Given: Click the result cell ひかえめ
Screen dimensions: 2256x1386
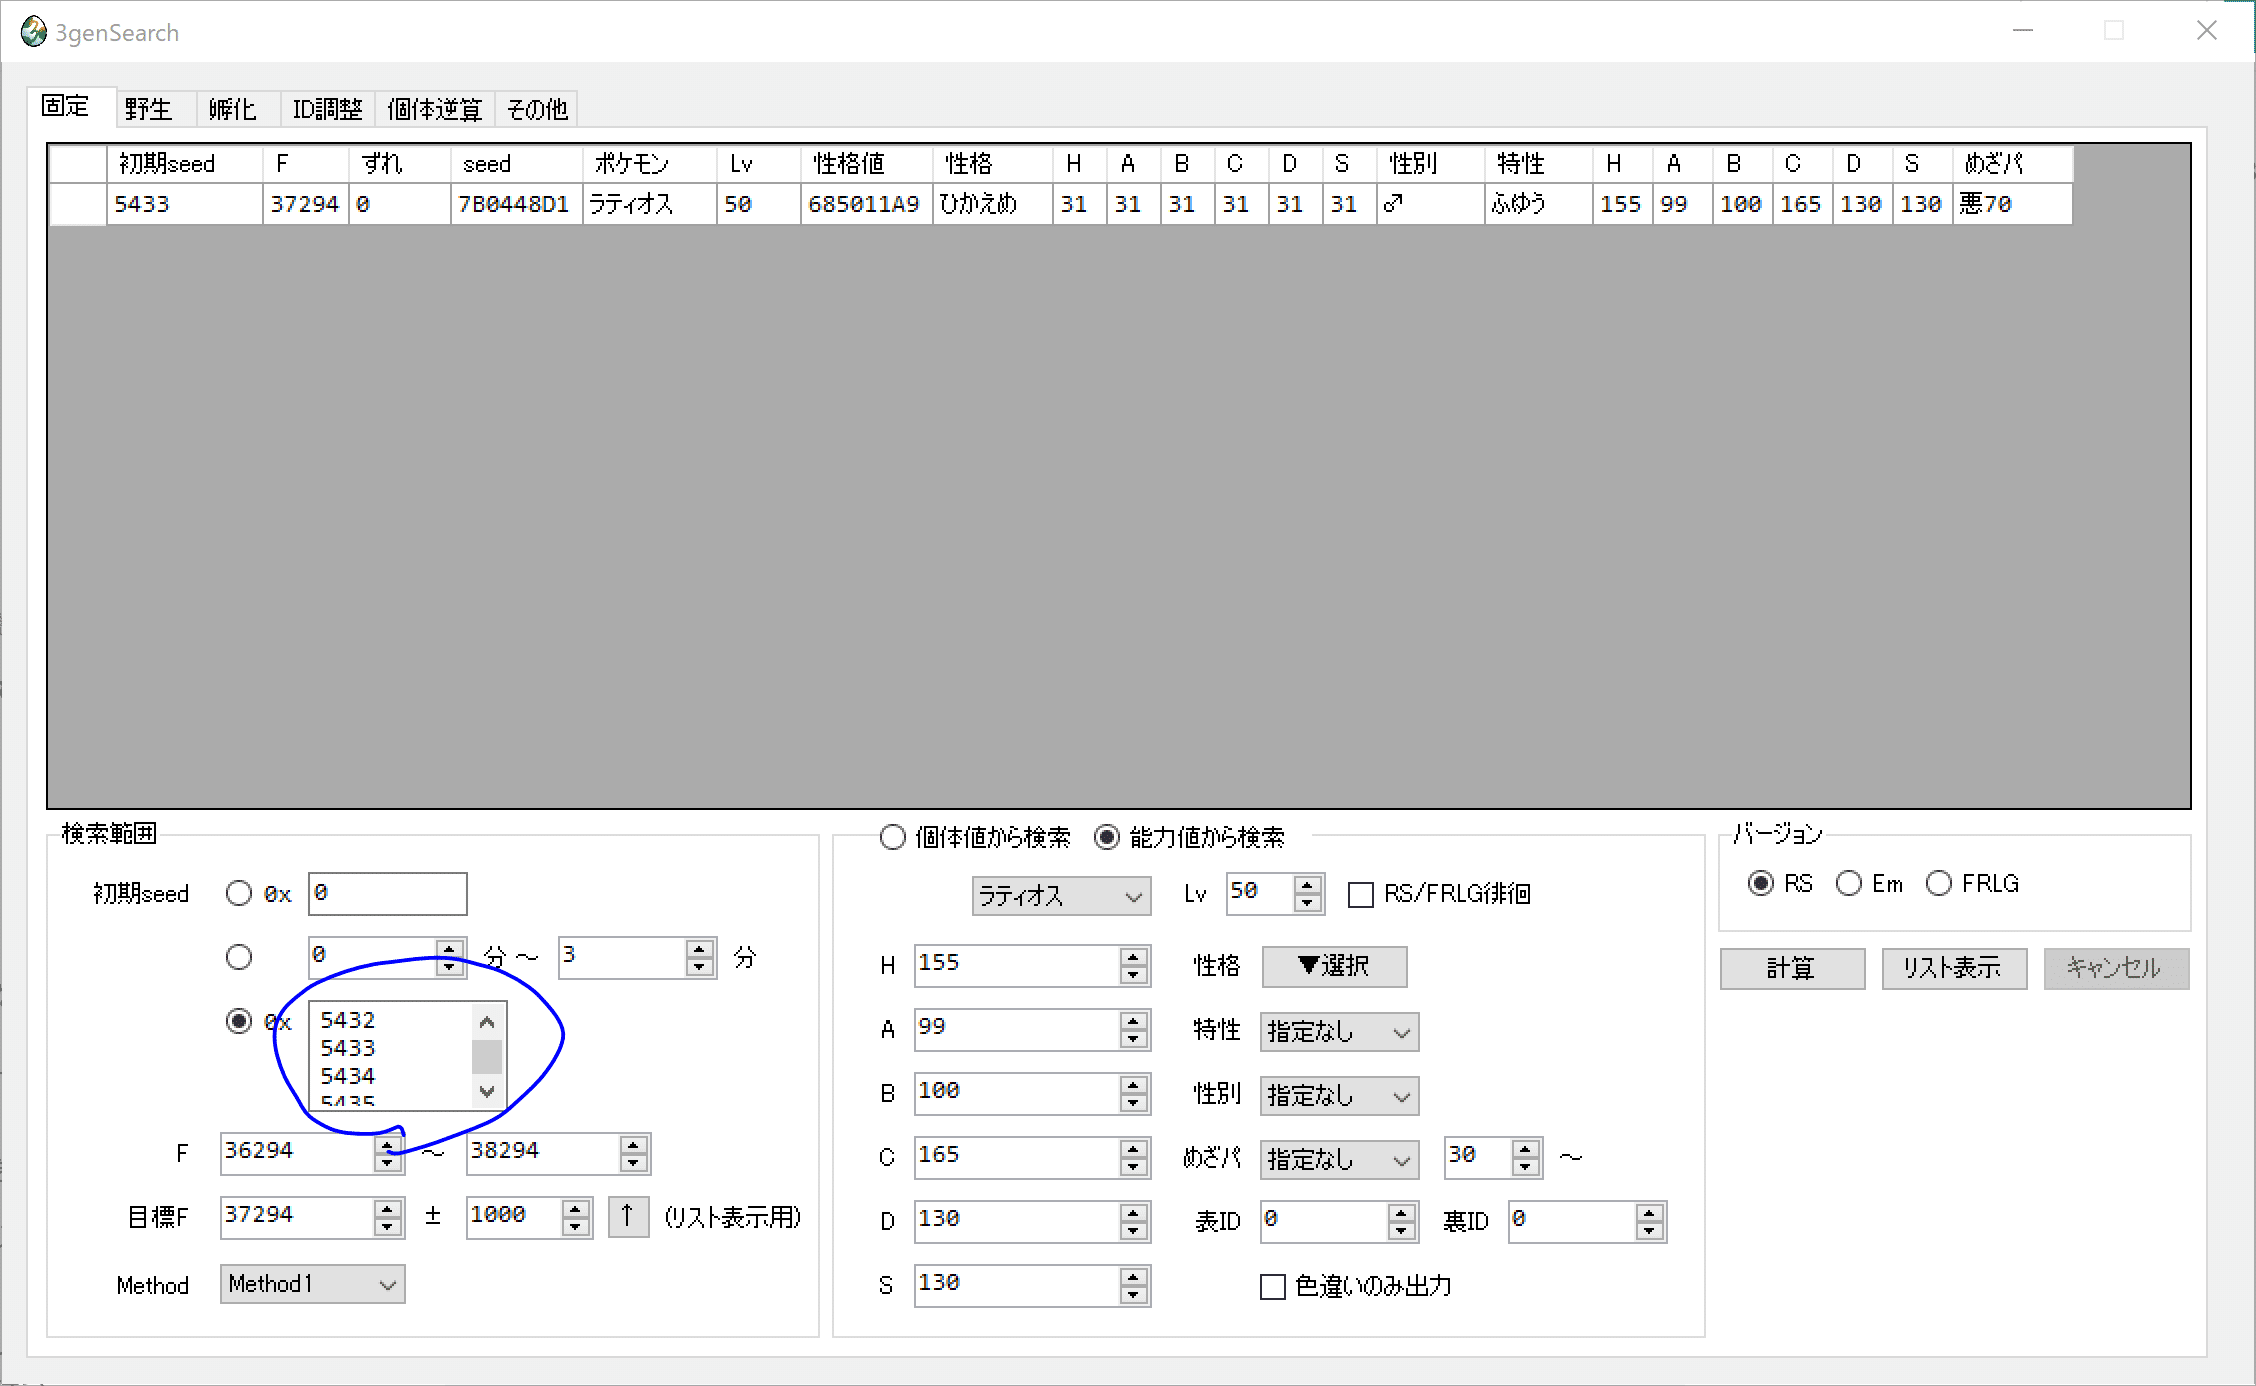Looking at the screenshot, I should click(x=992, y=204).
